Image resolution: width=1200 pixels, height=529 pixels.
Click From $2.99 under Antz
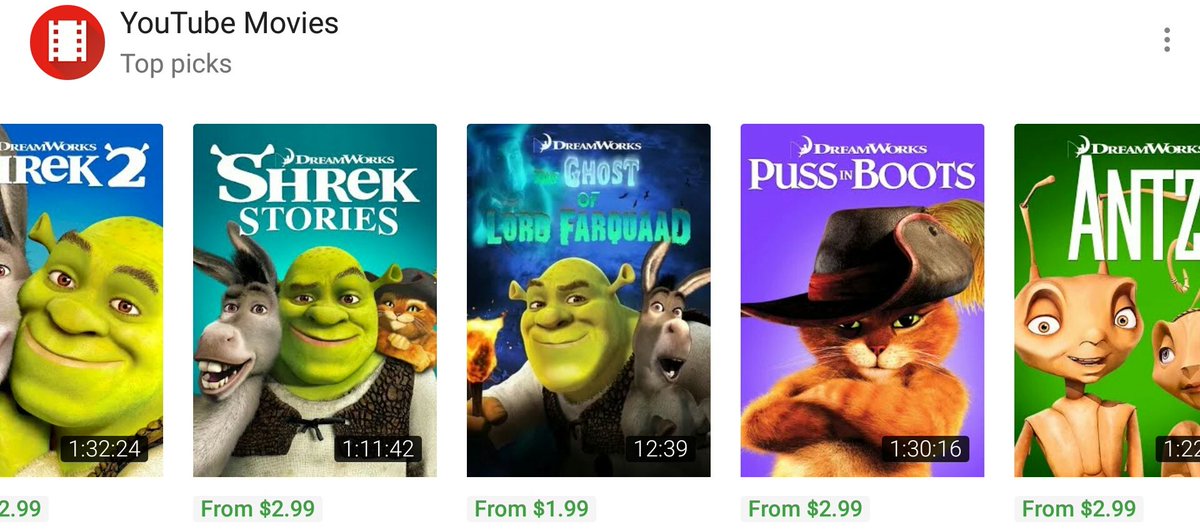click(1079, 509)
